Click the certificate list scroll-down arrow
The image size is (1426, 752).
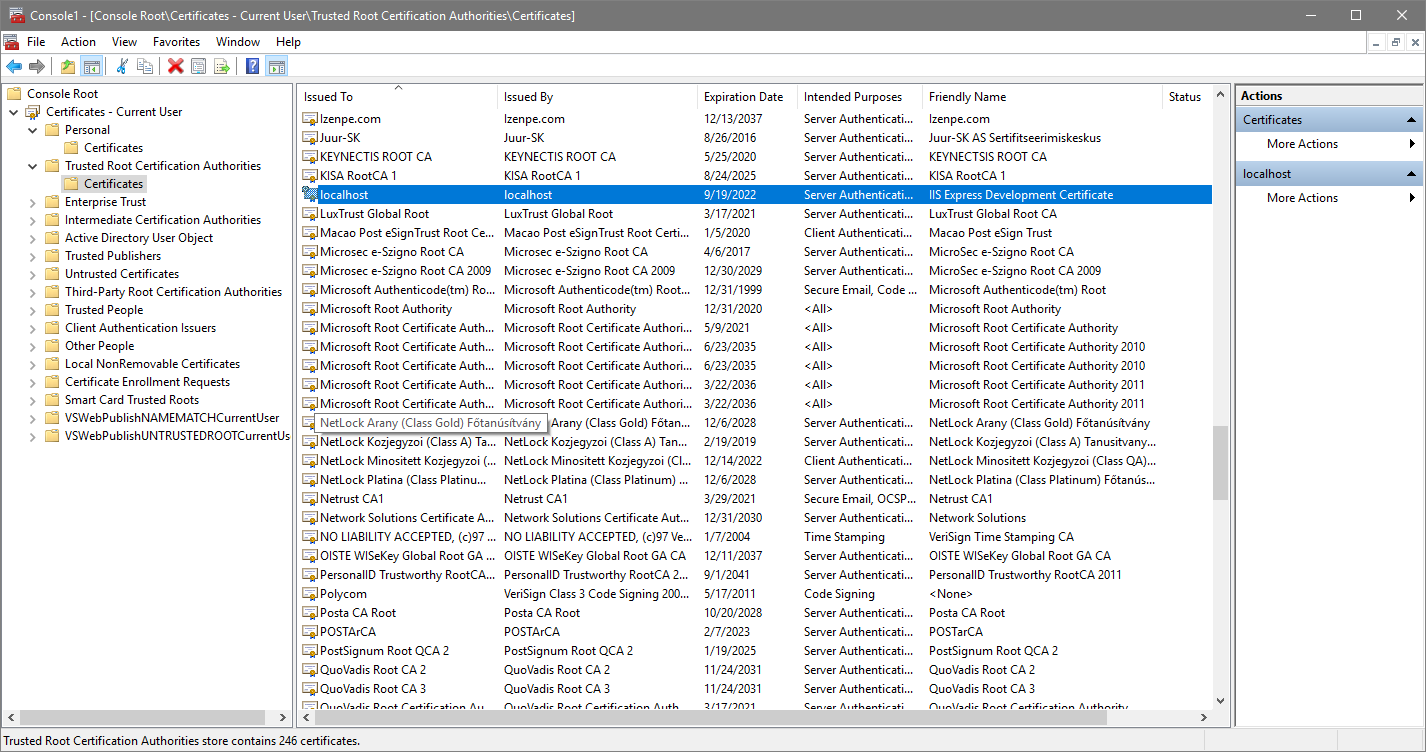[x=1220, y=701]
